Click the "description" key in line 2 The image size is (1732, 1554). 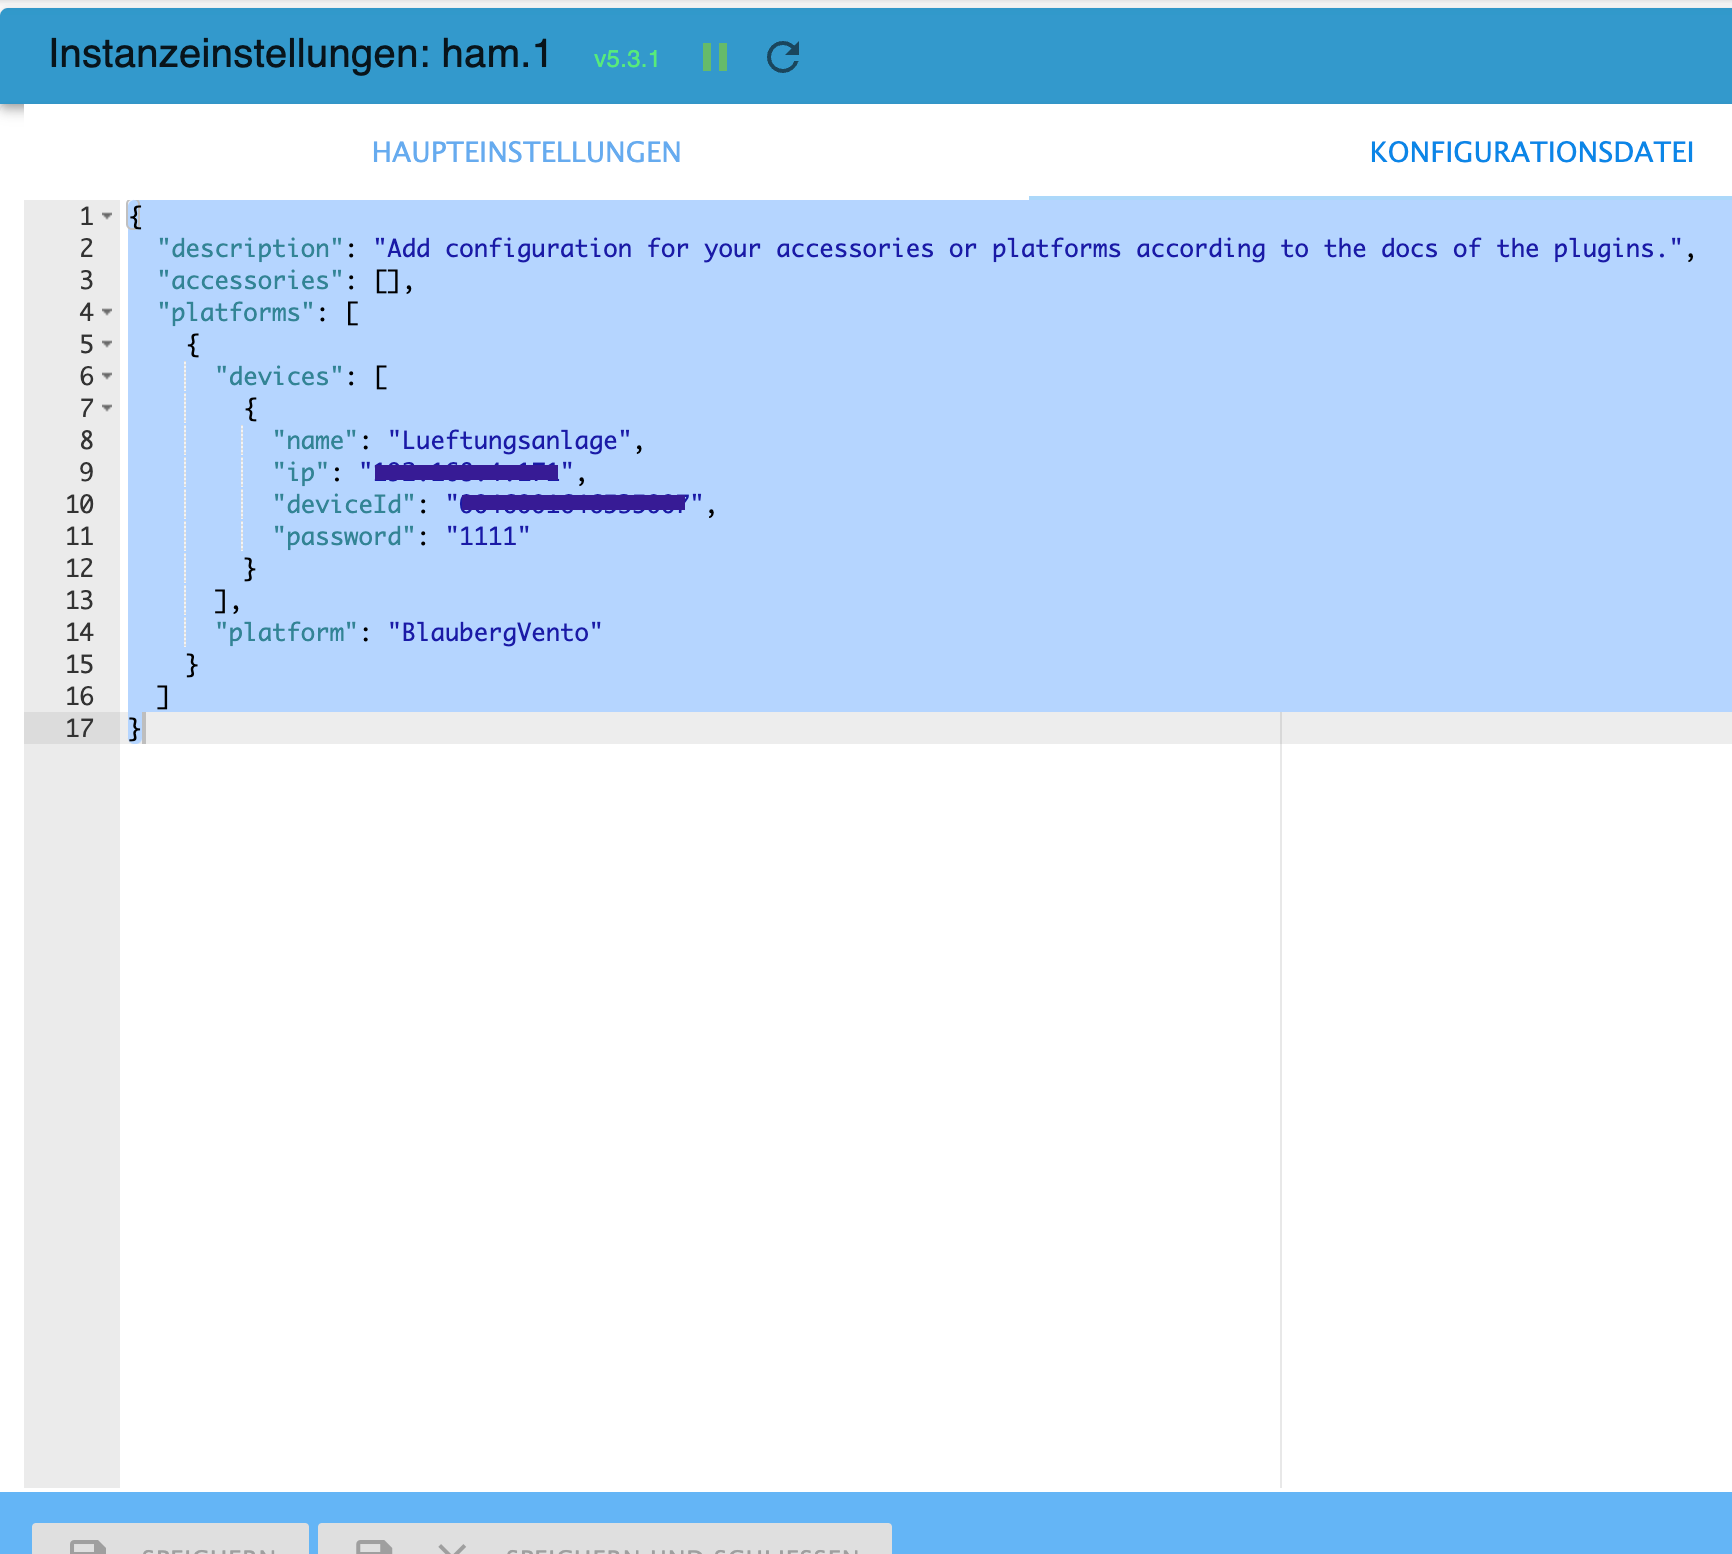(250, 248)
